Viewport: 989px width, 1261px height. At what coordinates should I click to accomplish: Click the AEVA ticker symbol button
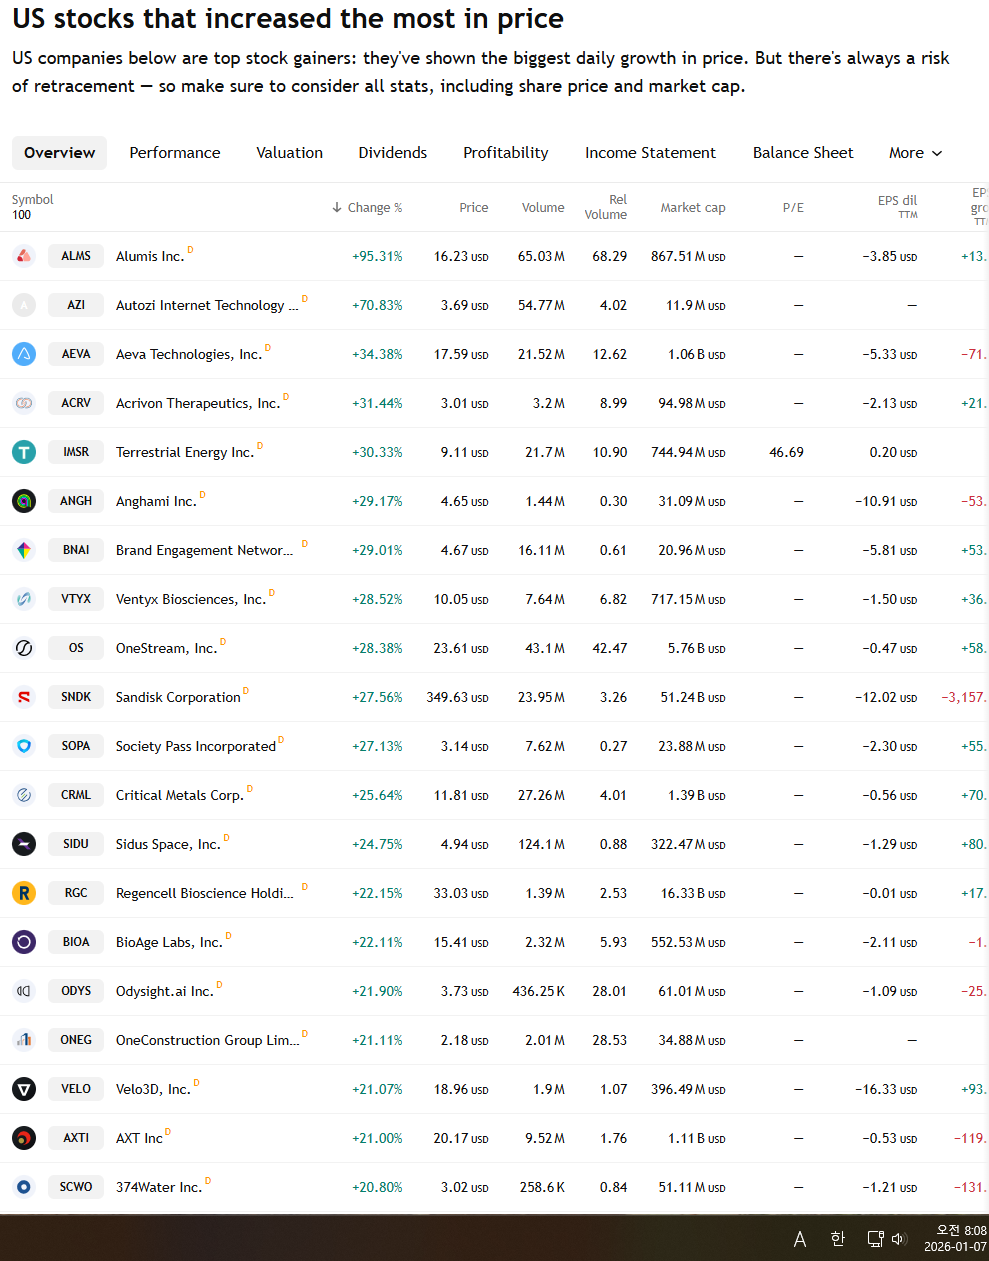tap(76, 354)
